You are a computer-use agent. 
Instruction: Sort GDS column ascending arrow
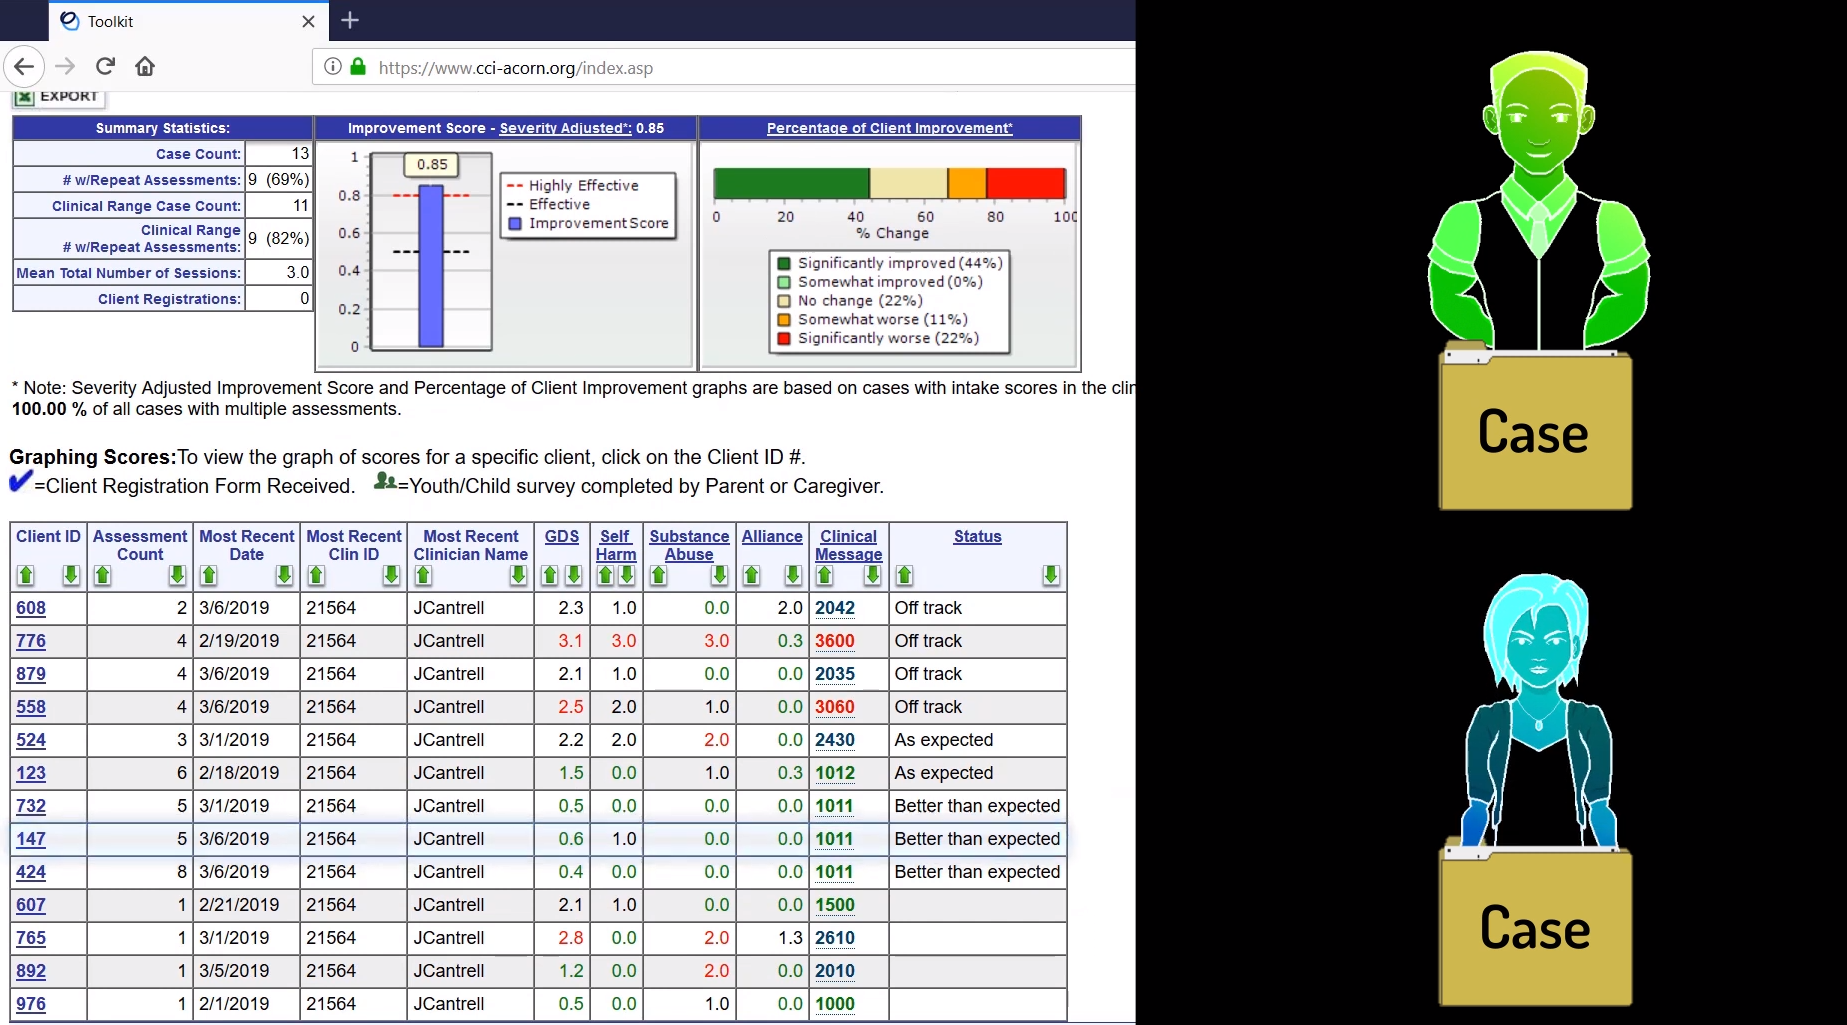coord(550,575)
